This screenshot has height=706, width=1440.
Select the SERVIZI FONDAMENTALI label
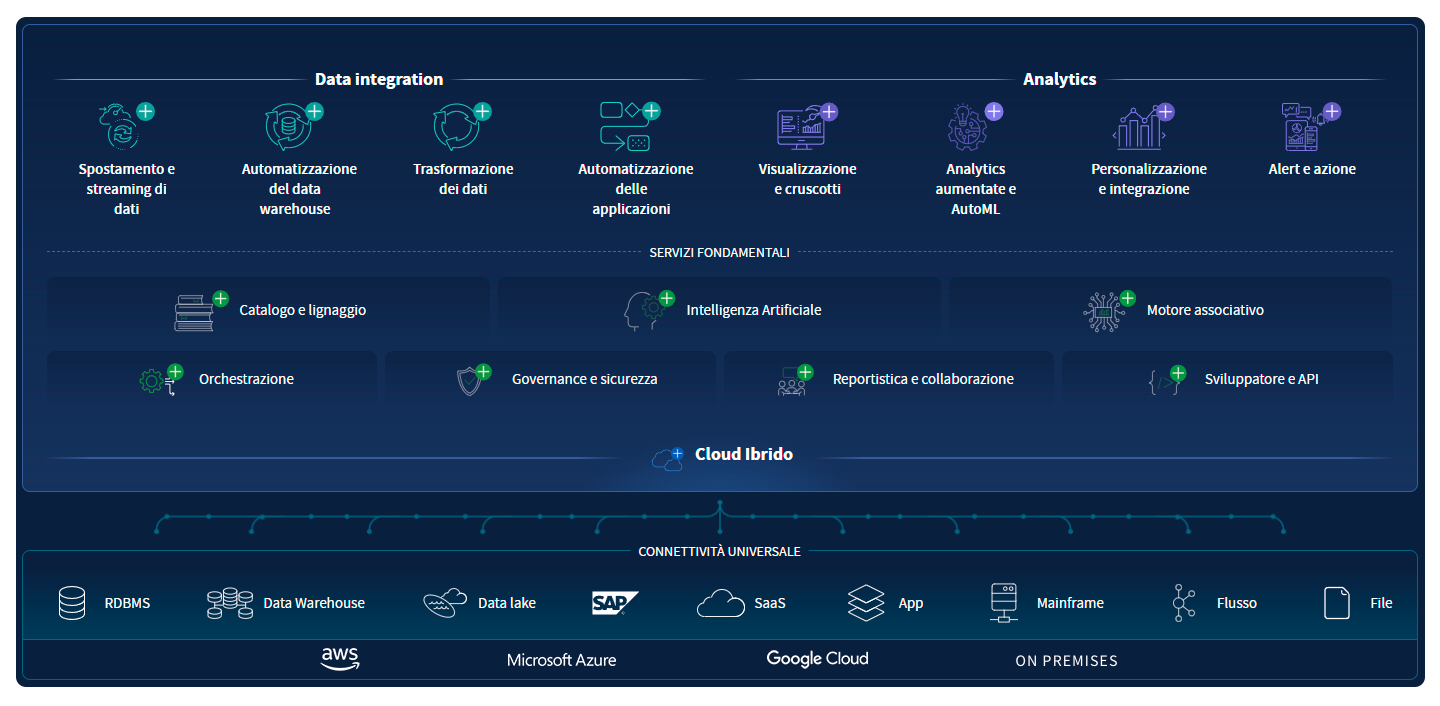coord(719,253)
